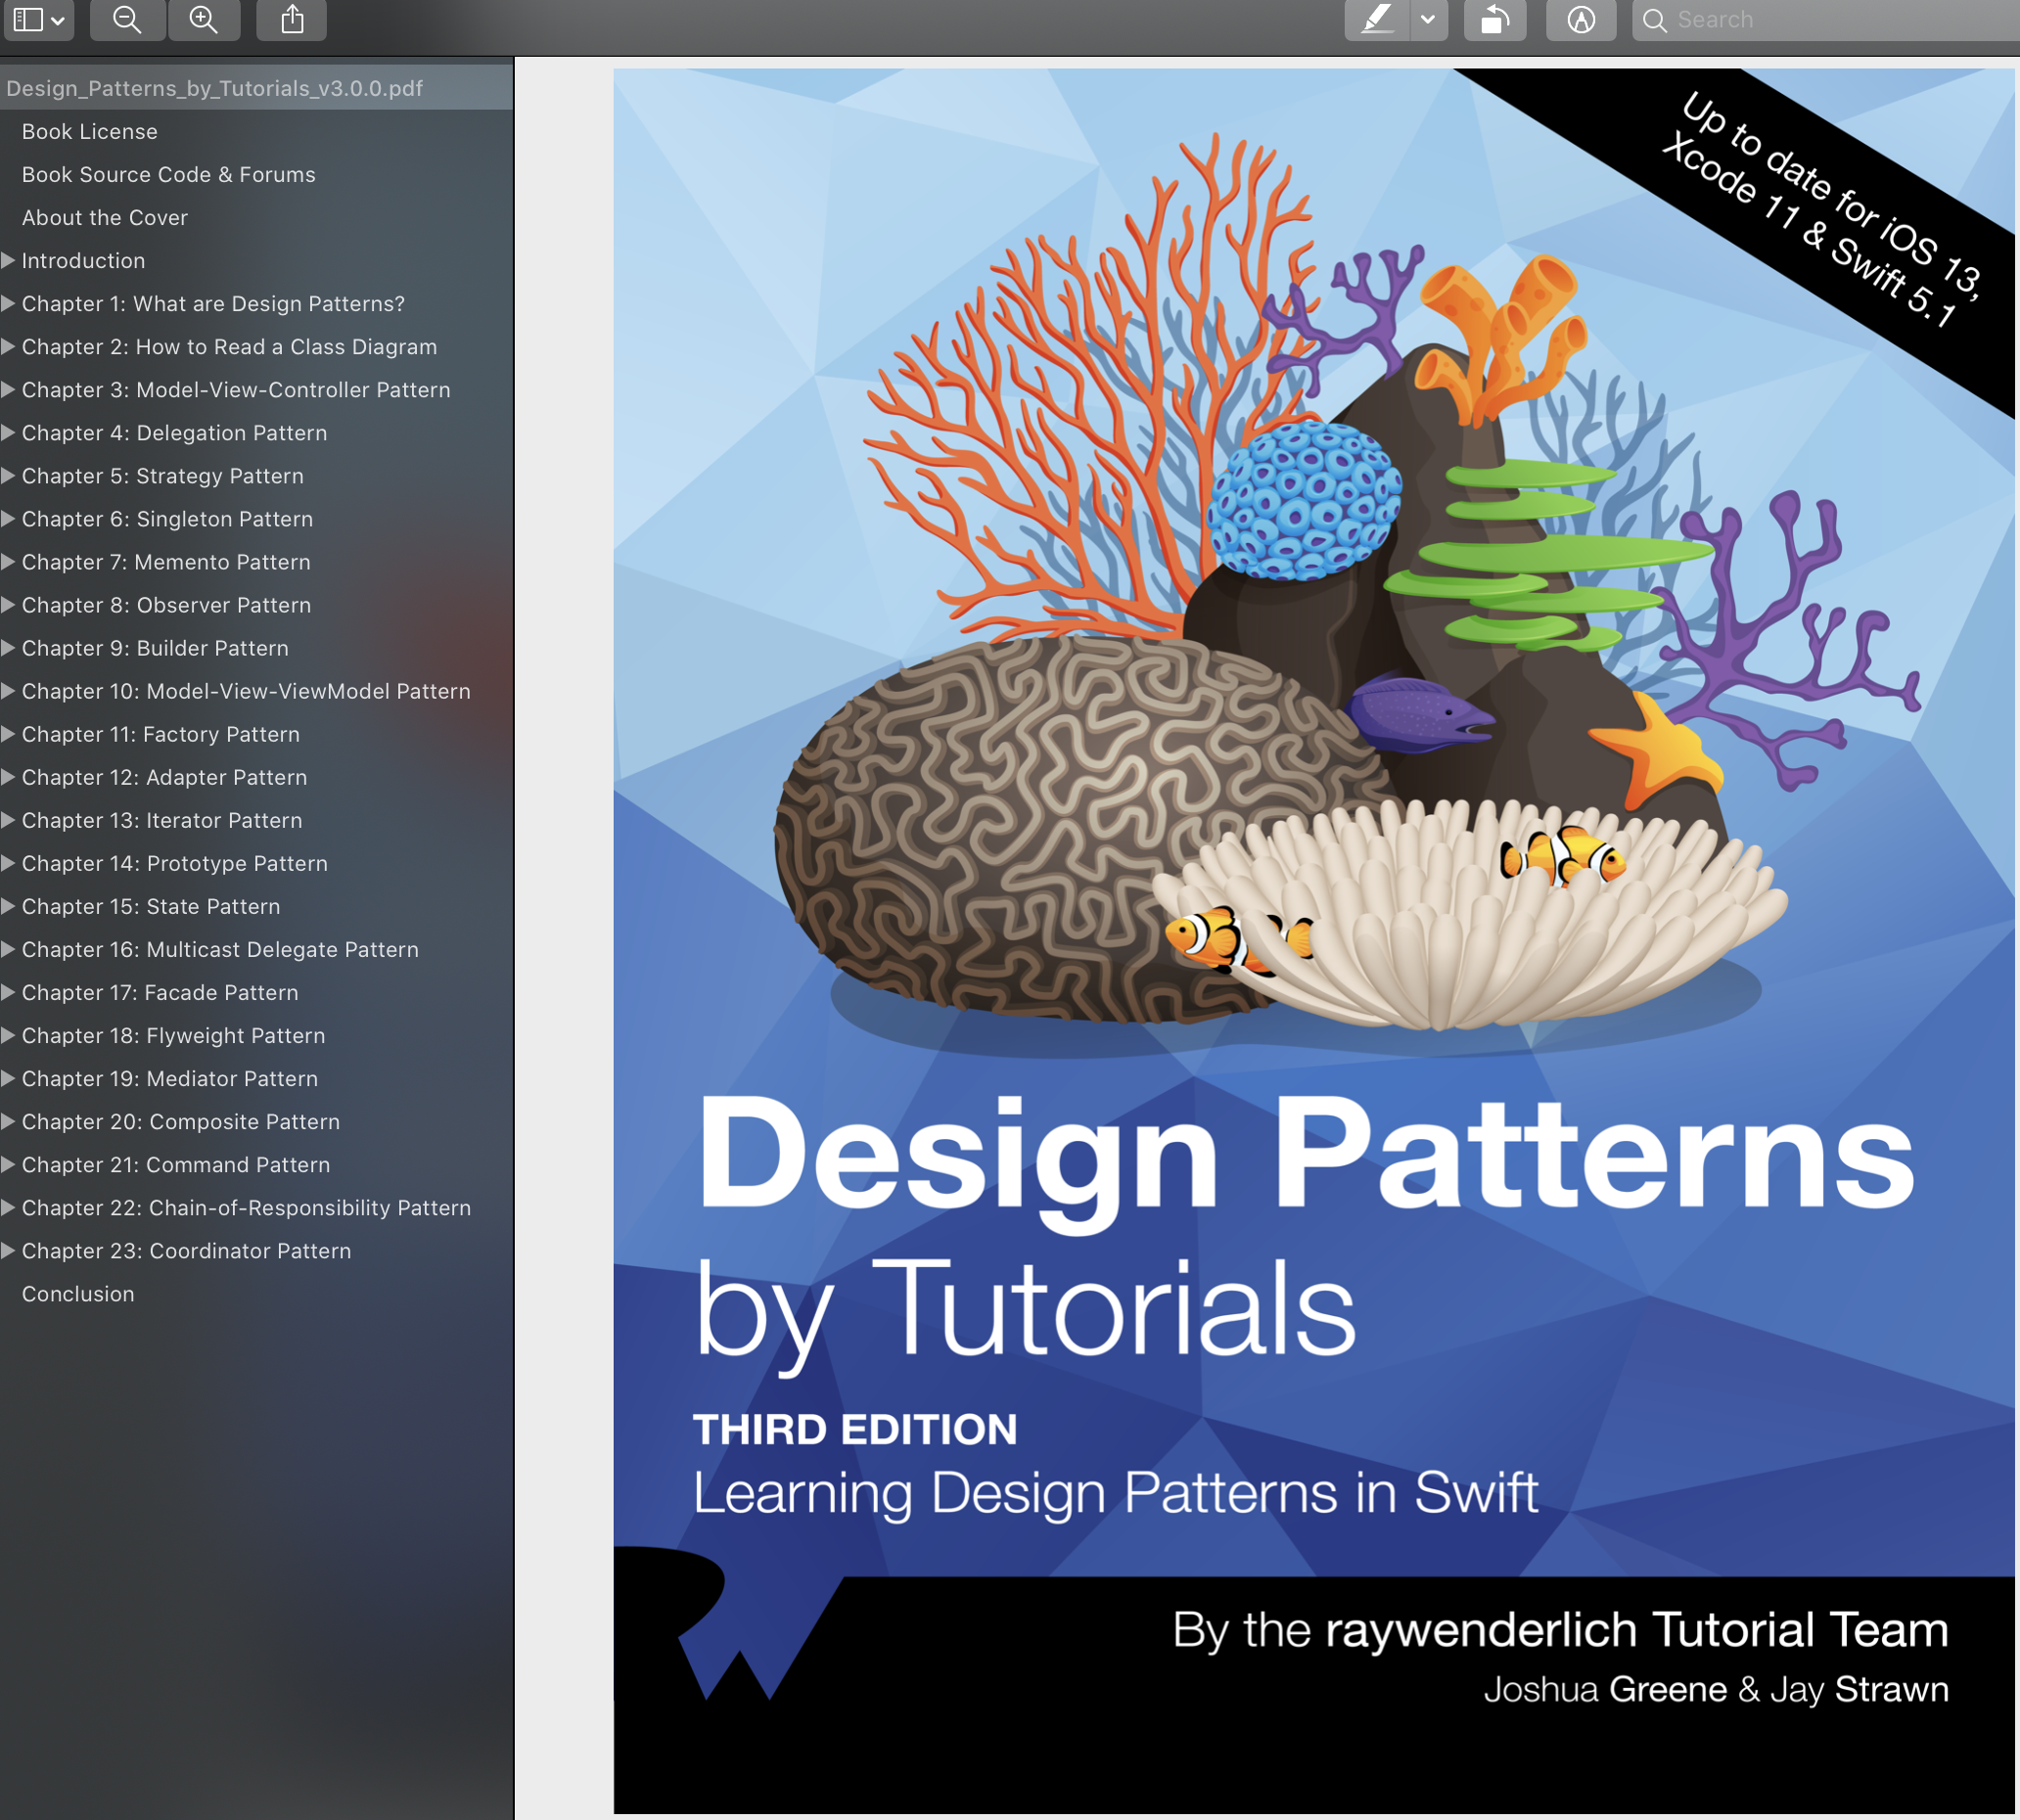Open the highlight color dropdown arrow
Screen dimensions: 2020x1820
click(x=1428, y=19)
